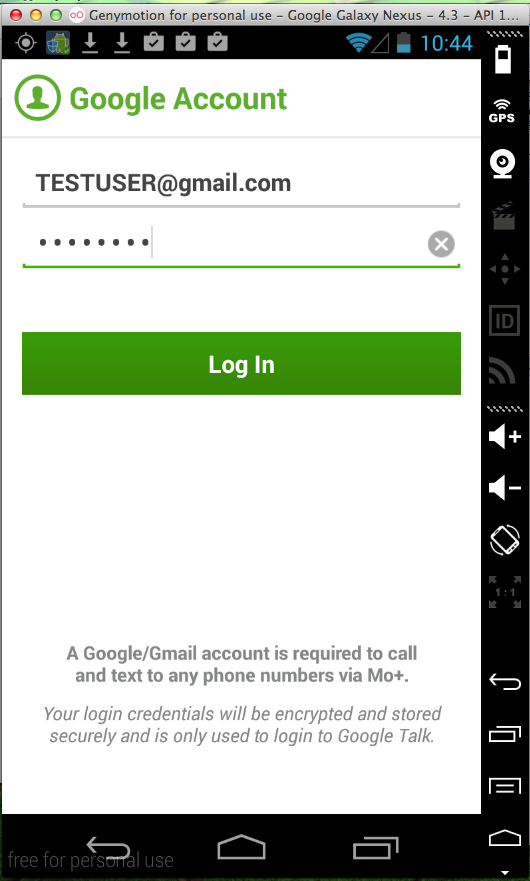Tap the Wi-Fi status bar icon
Screen dimensions: 530x881
pos(358,42)
